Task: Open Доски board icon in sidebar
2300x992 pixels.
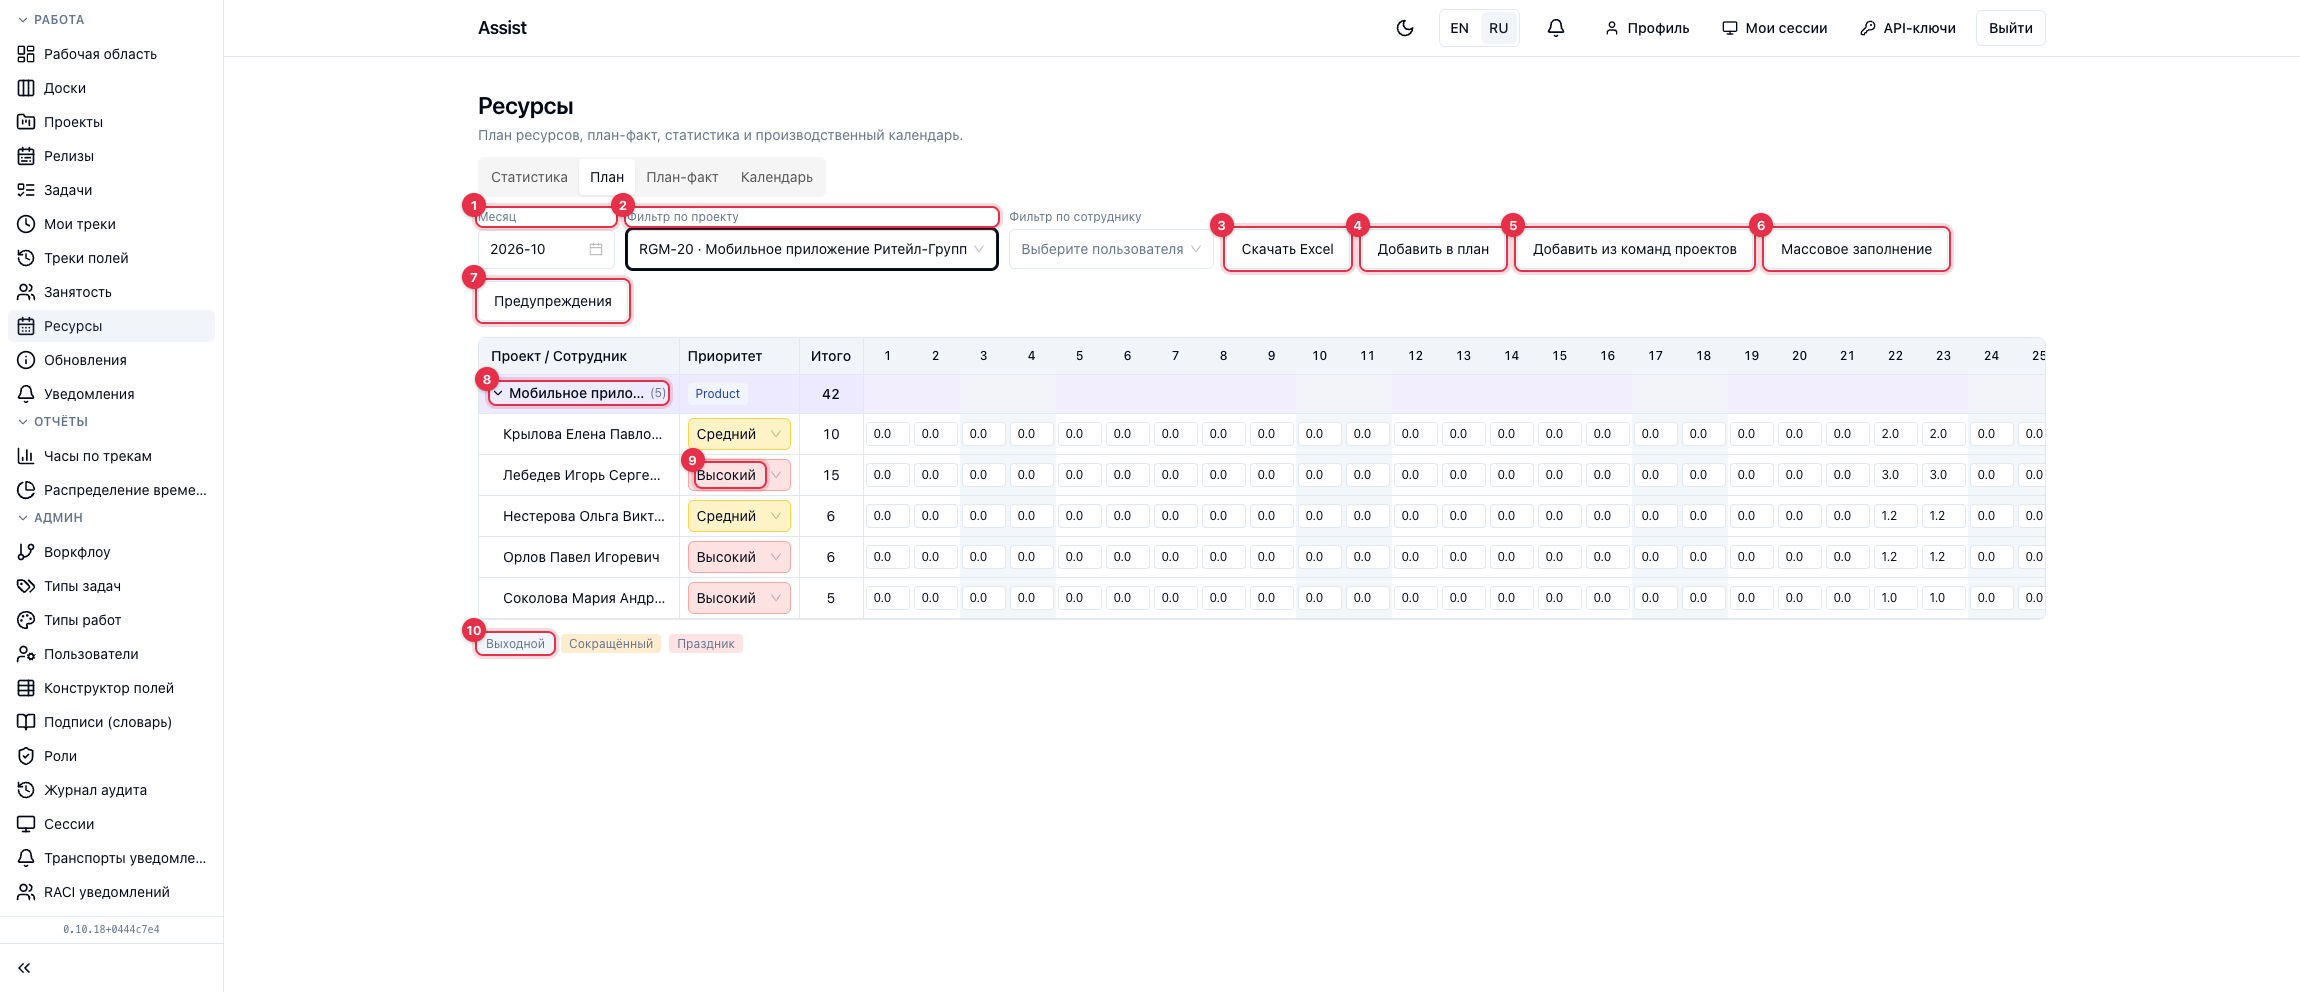Action: point(26,88)
